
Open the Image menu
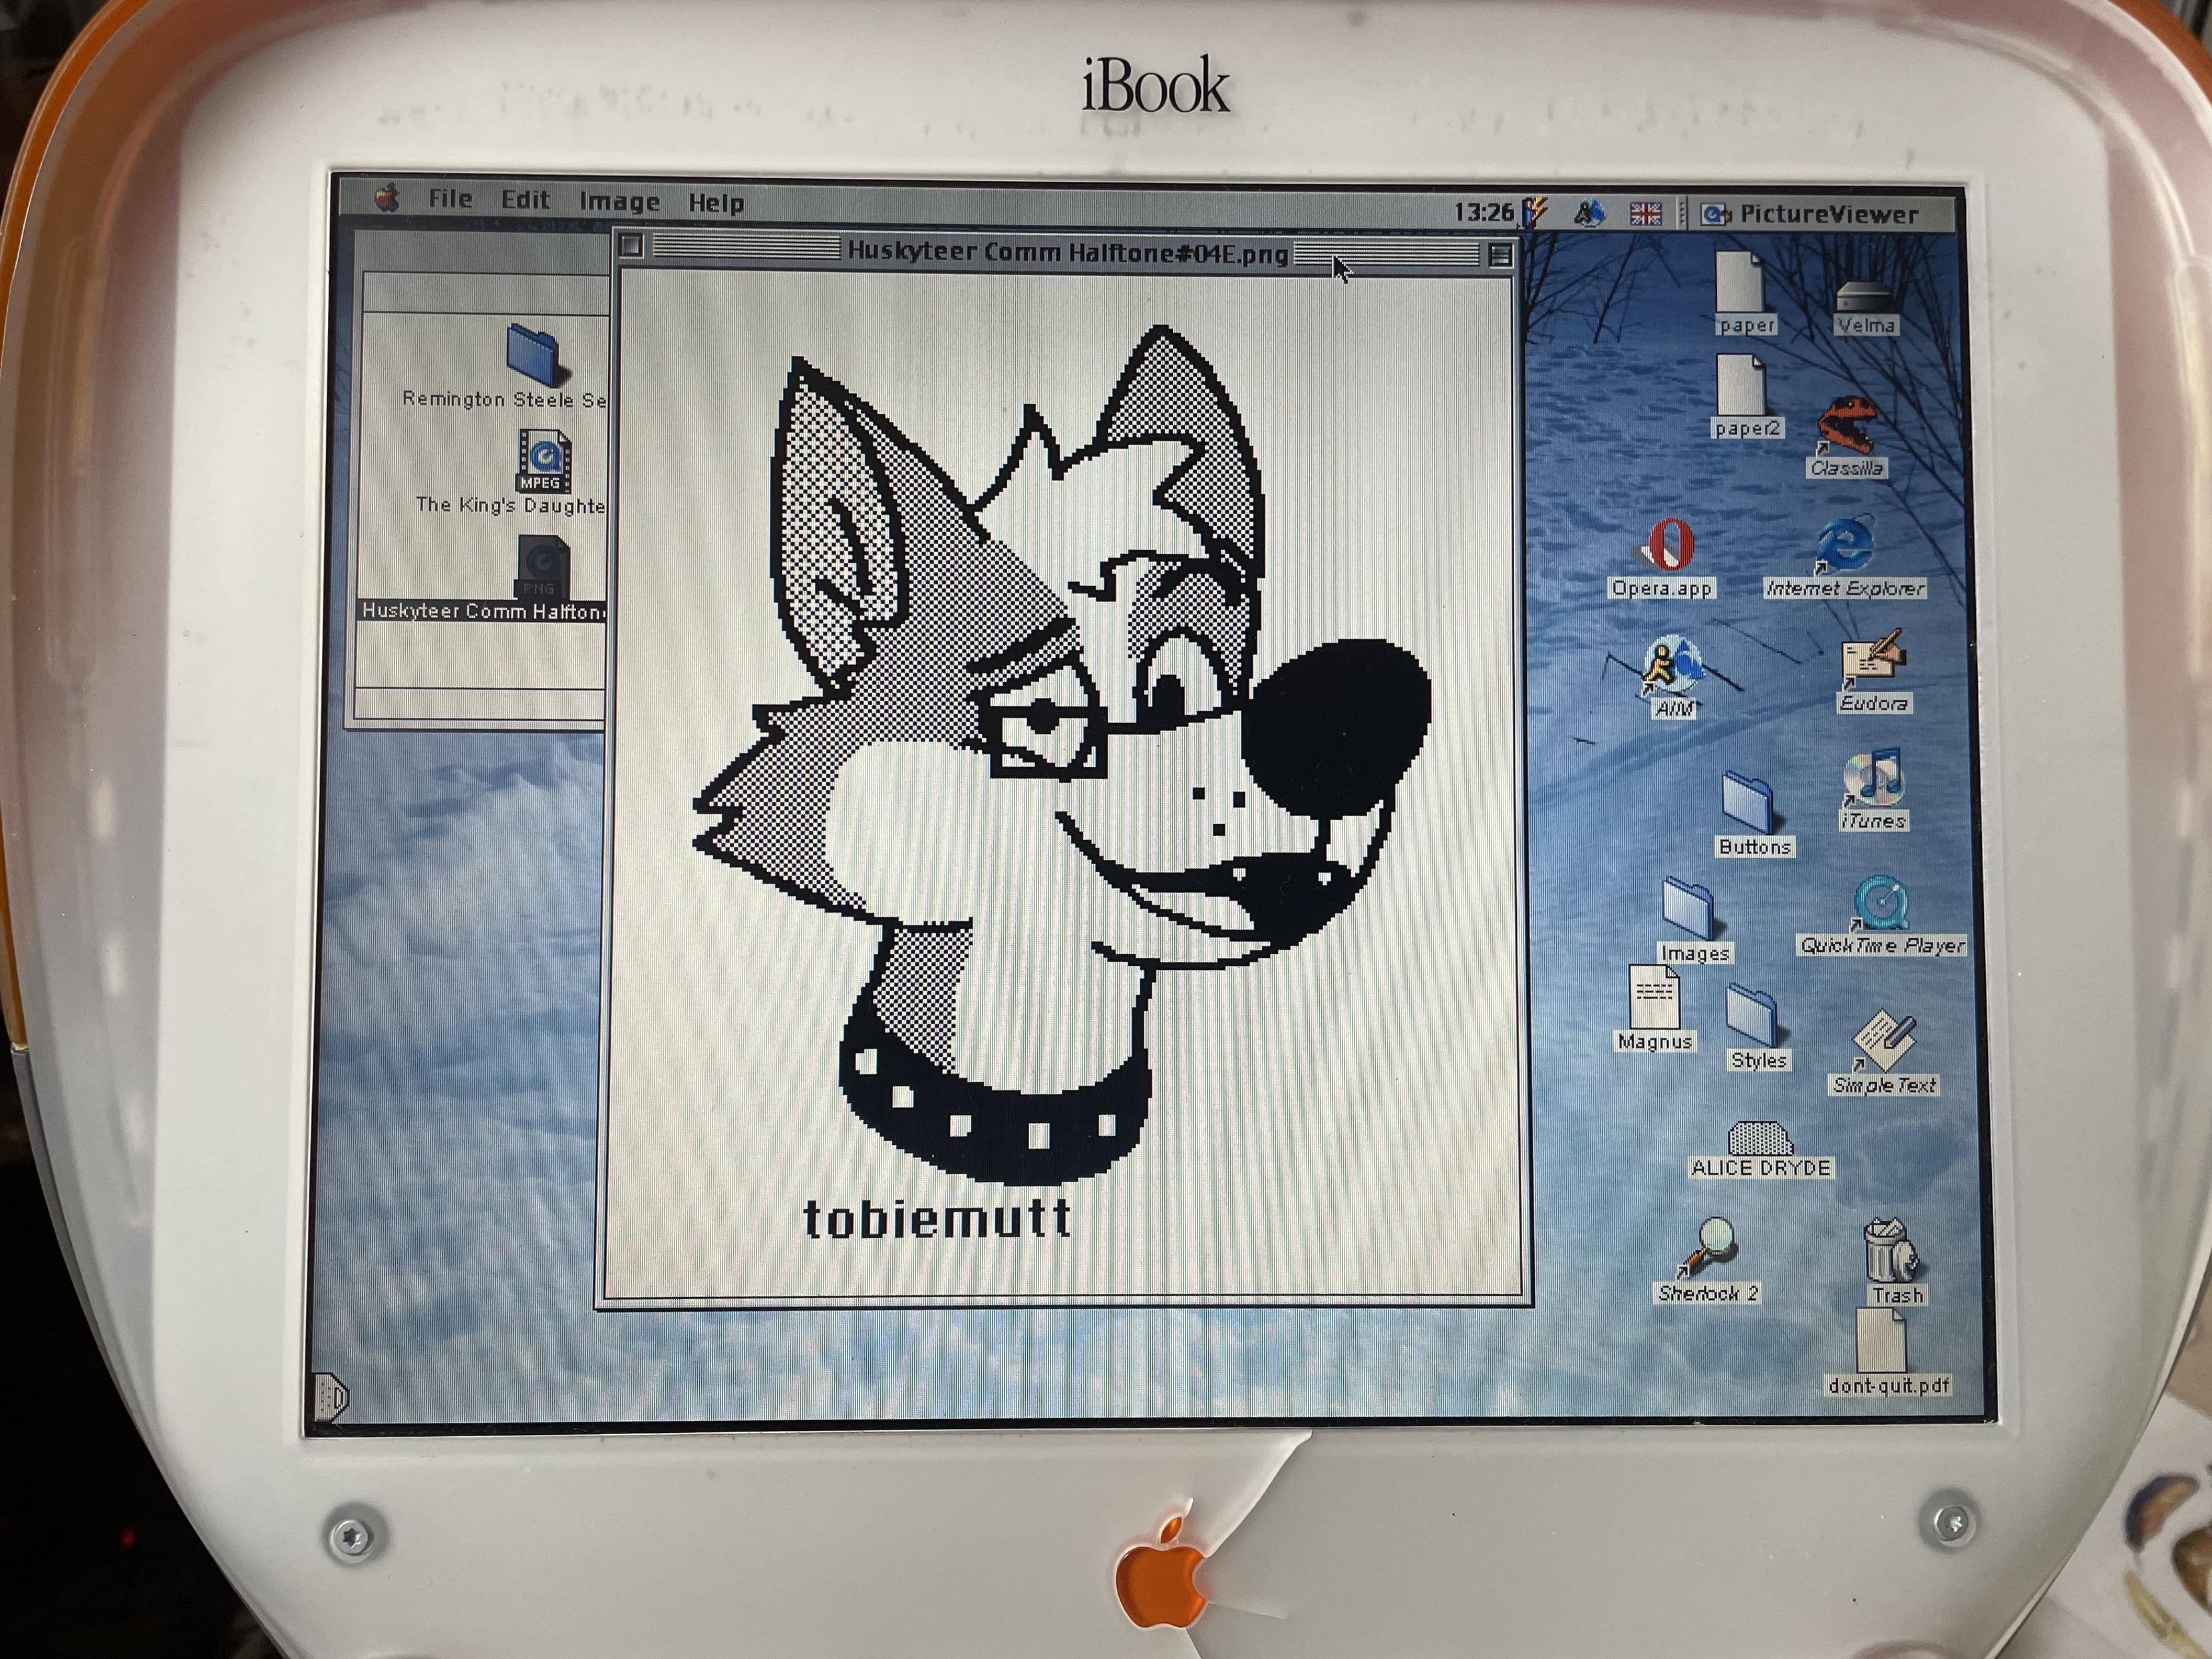[x=619, y=202]
